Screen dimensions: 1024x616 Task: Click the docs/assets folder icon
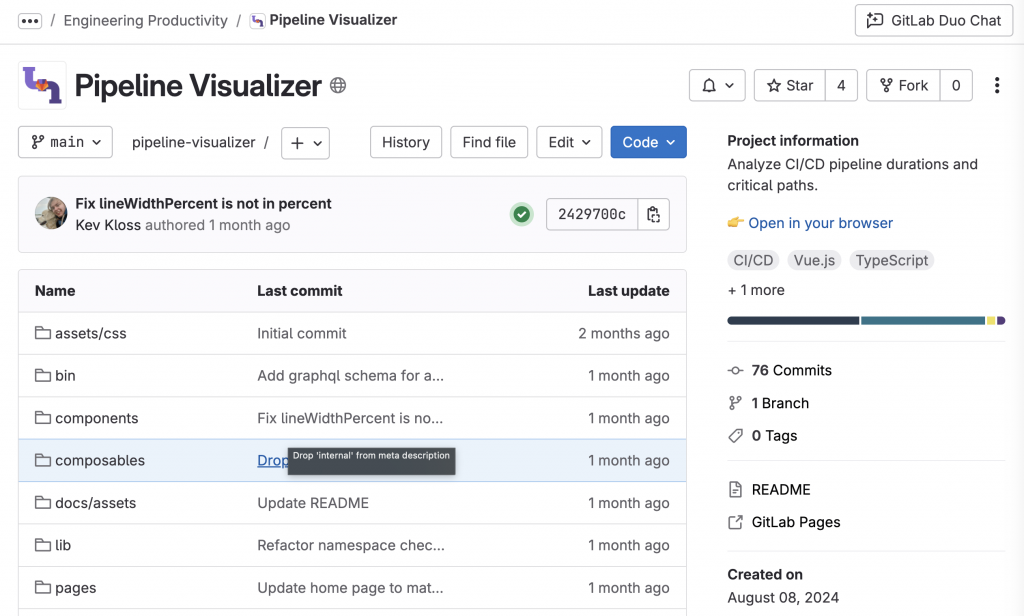click(x=42, y=503)
